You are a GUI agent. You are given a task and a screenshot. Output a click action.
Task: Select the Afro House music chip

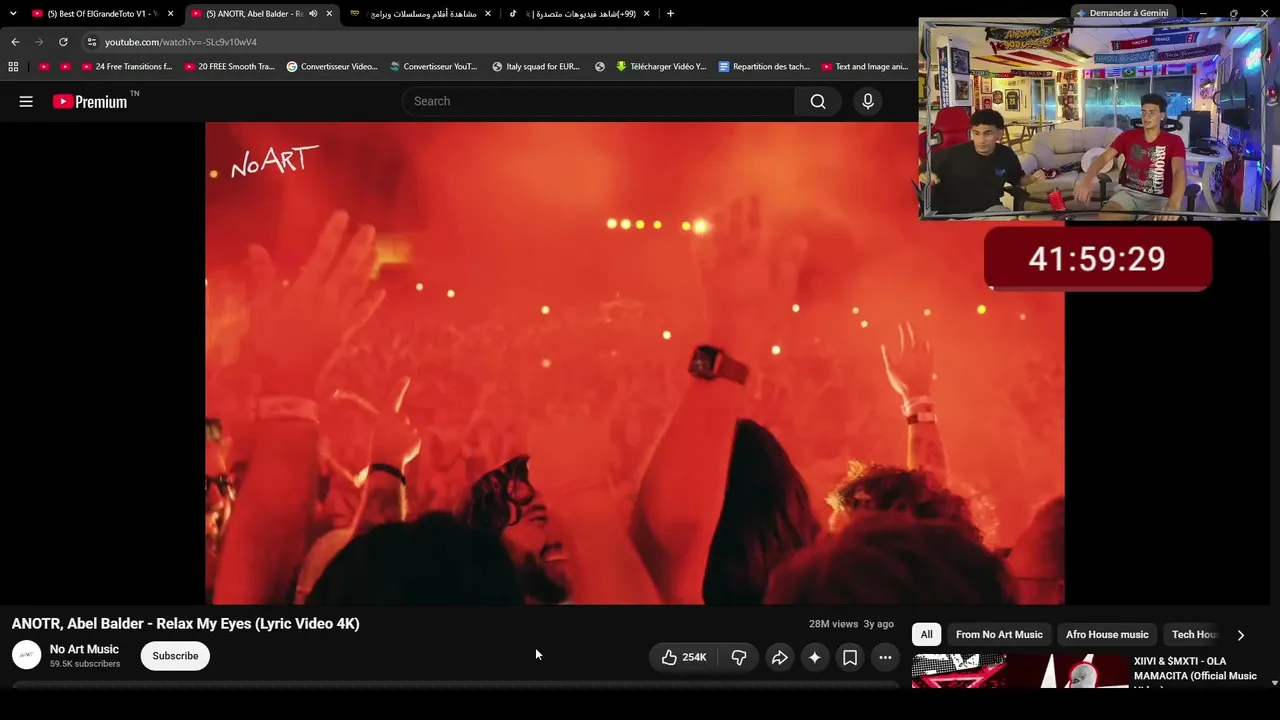pos(1107,635)
